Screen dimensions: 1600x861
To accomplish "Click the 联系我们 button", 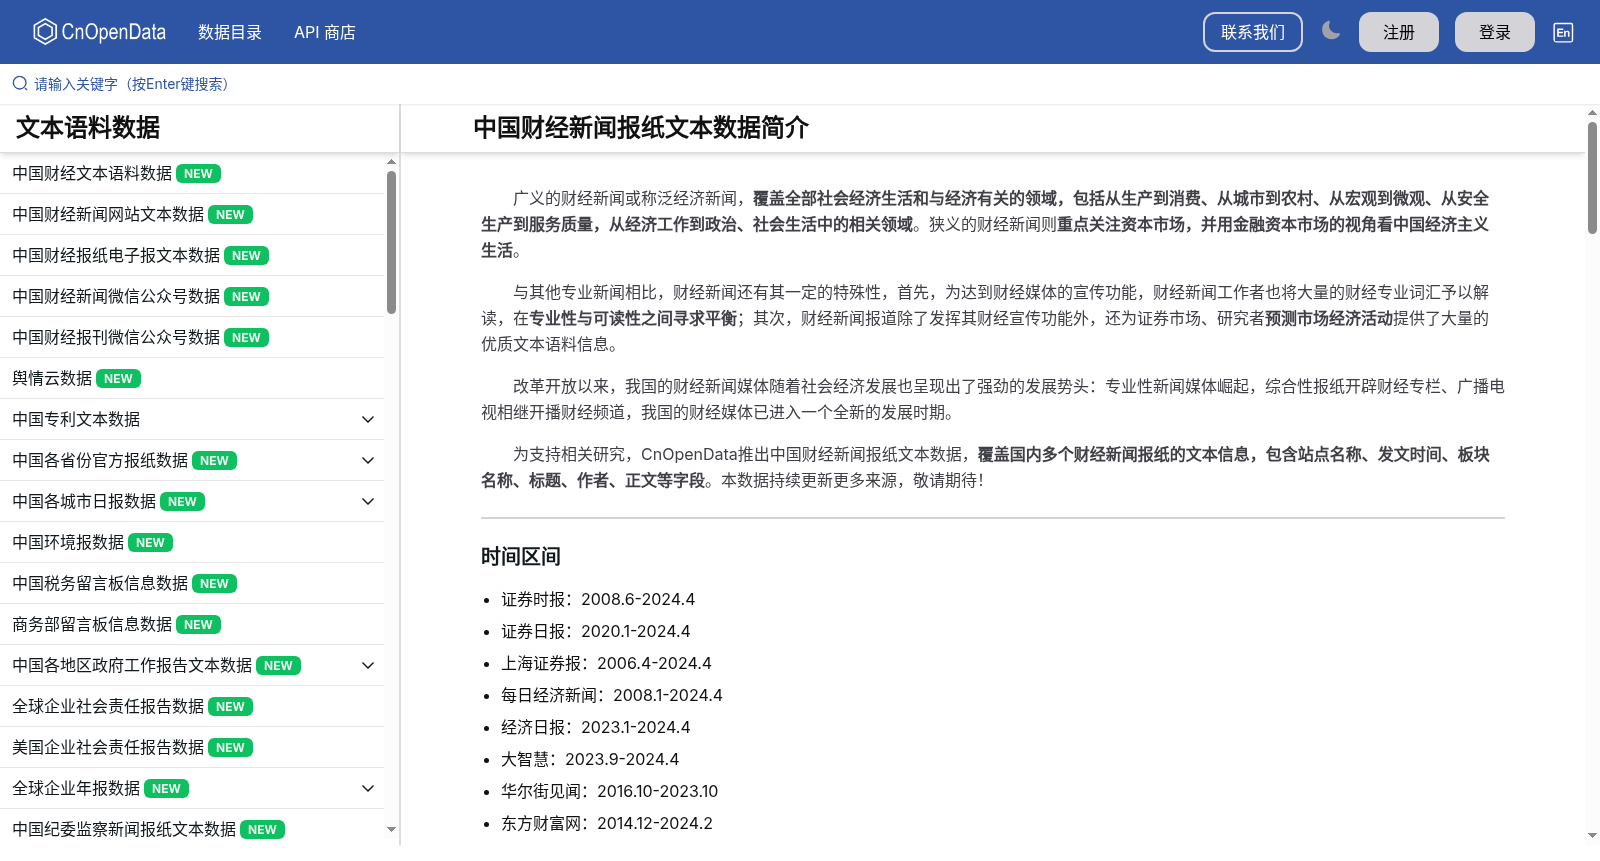I will click(1253, 32).
